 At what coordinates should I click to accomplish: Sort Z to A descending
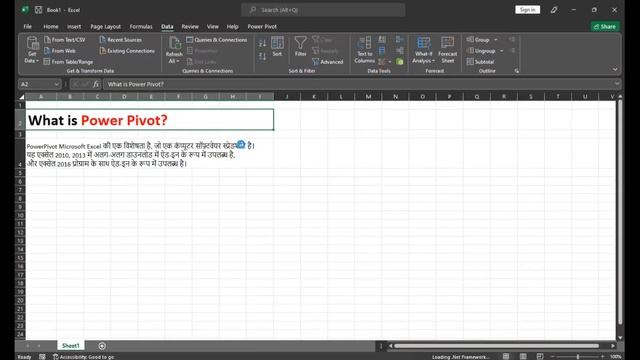(x=262, y=56)
